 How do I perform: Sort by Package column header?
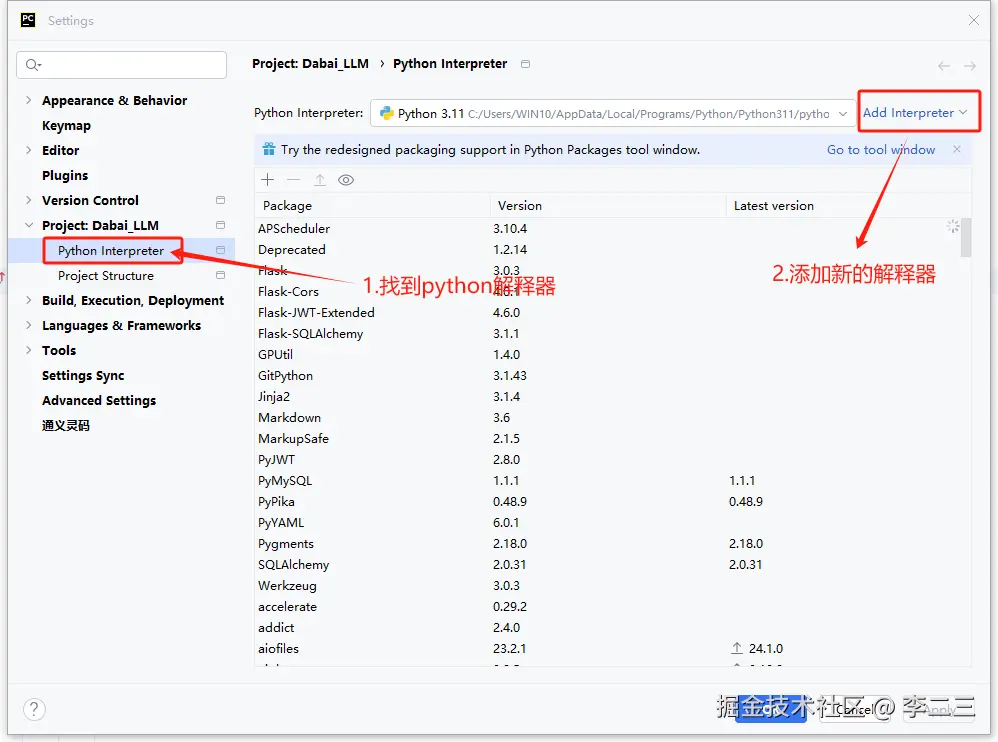pyautogui.click(x=372, y=206)
